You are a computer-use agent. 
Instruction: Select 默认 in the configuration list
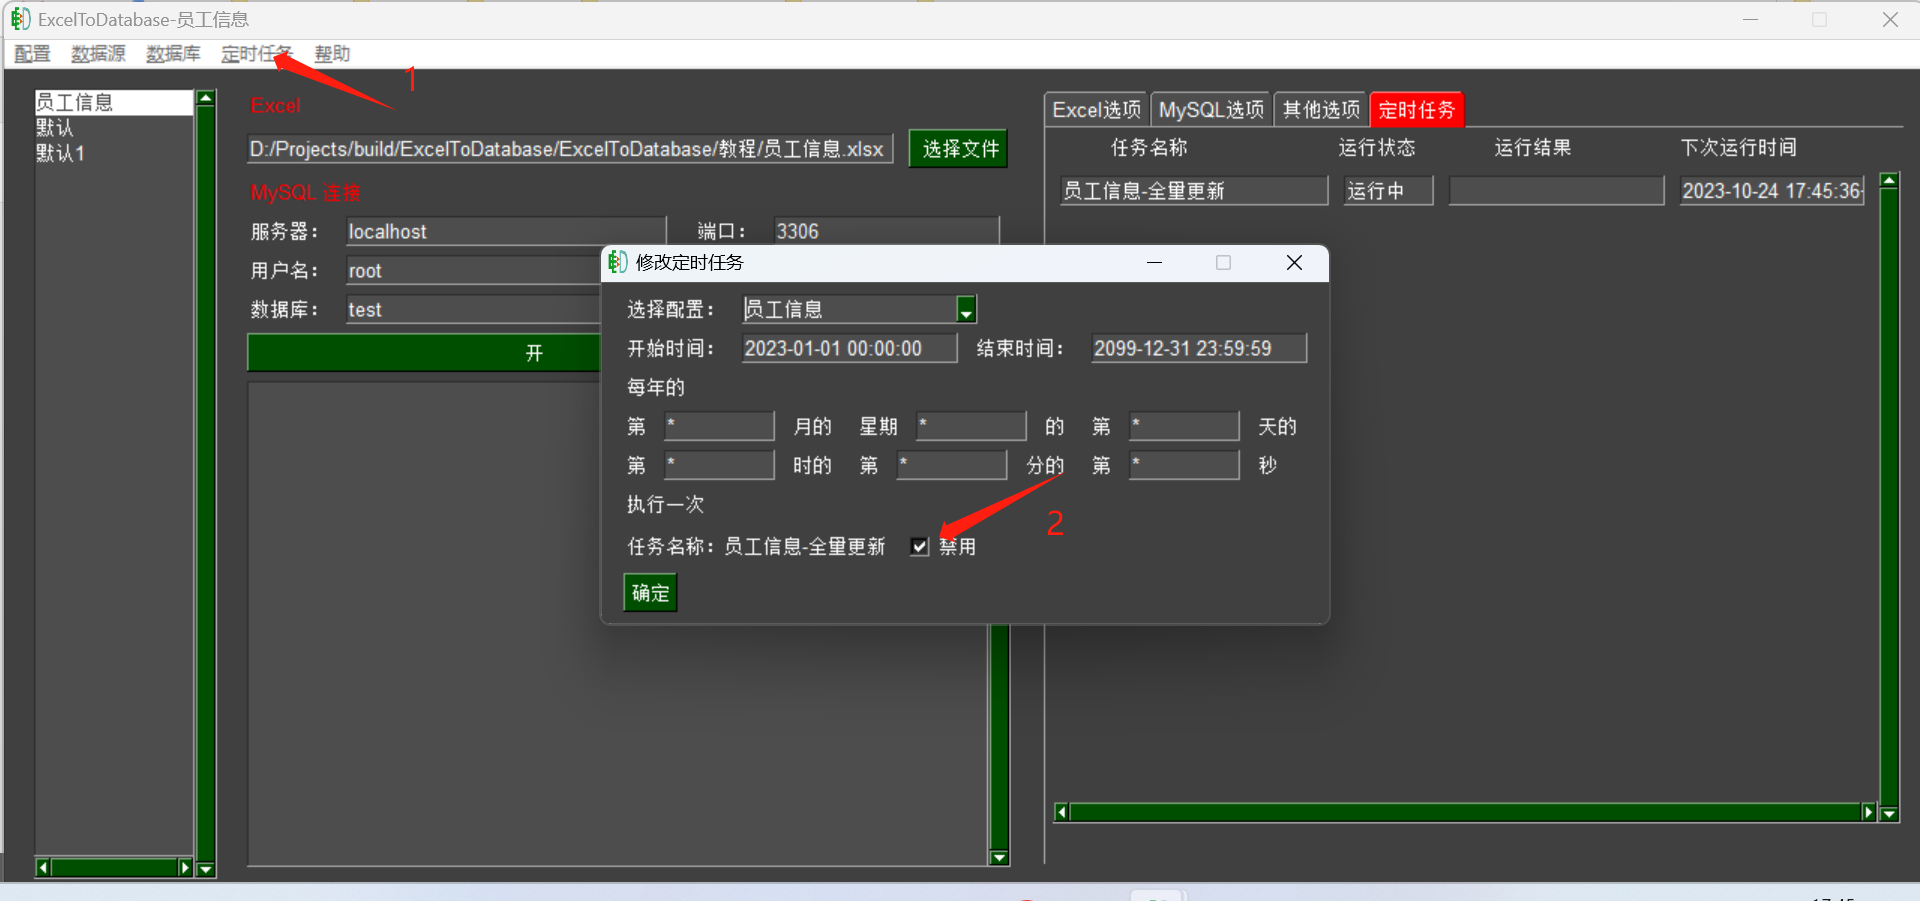click(x=55, y=127)
